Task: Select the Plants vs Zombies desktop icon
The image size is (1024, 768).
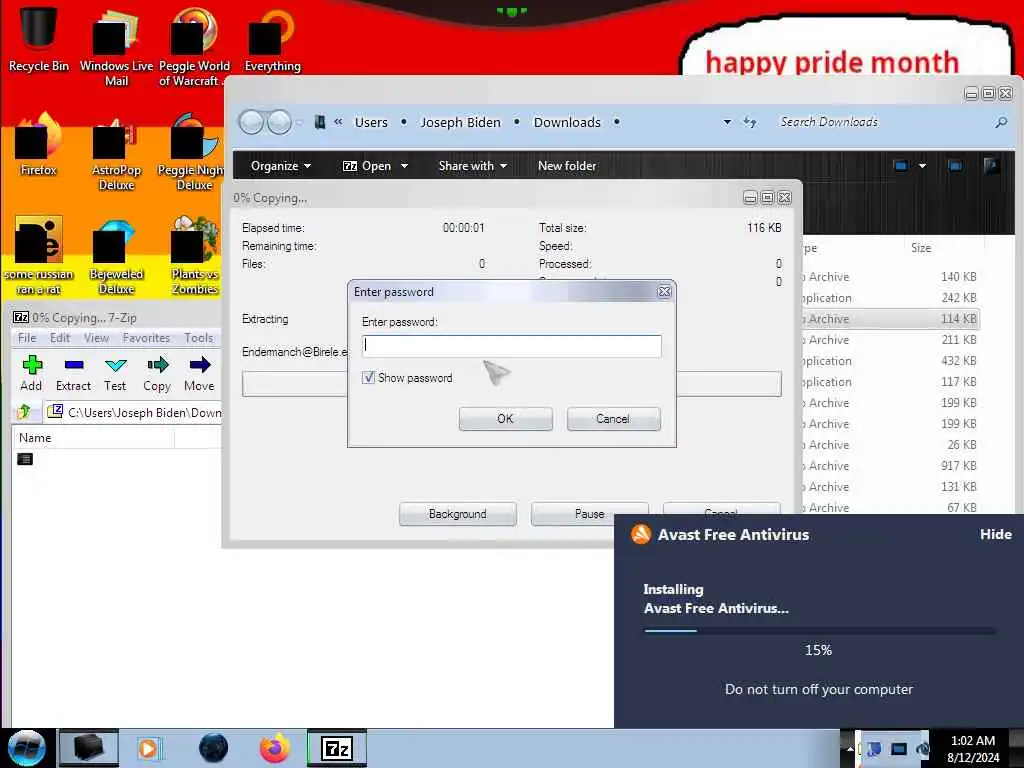Action: [x=194, y=256]
